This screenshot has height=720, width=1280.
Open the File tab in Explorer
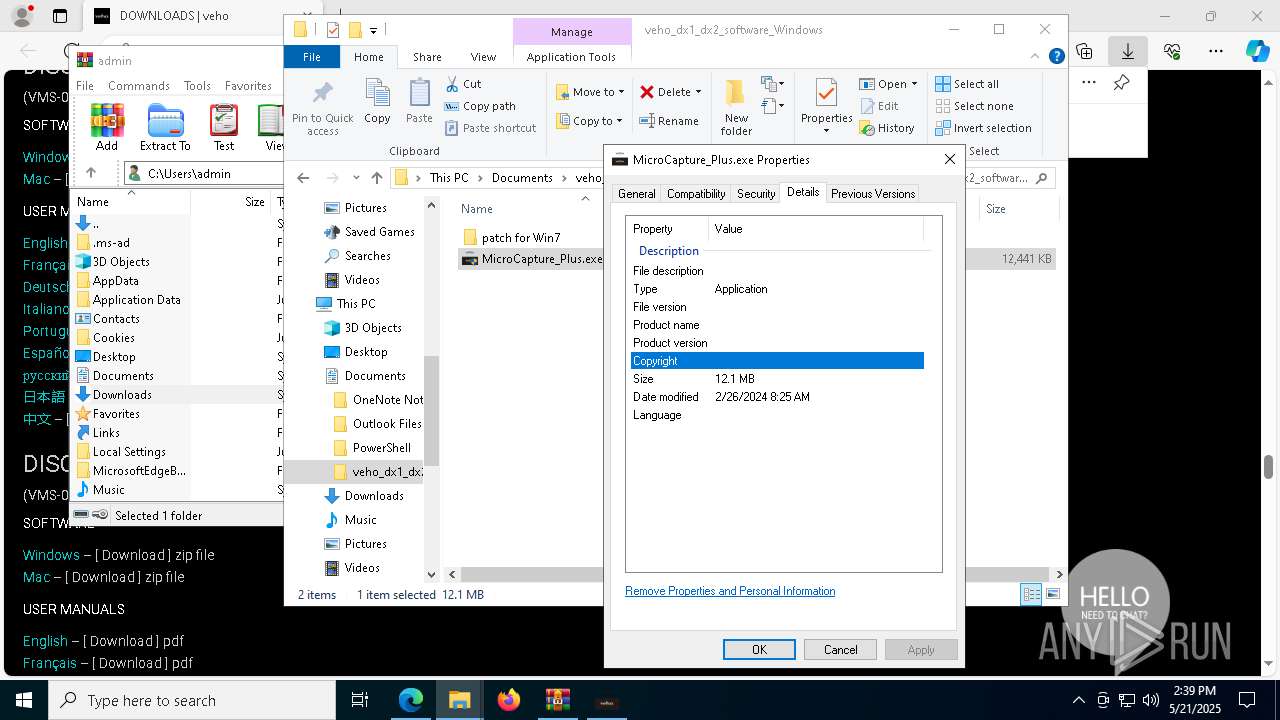click(x=312, y=57)
